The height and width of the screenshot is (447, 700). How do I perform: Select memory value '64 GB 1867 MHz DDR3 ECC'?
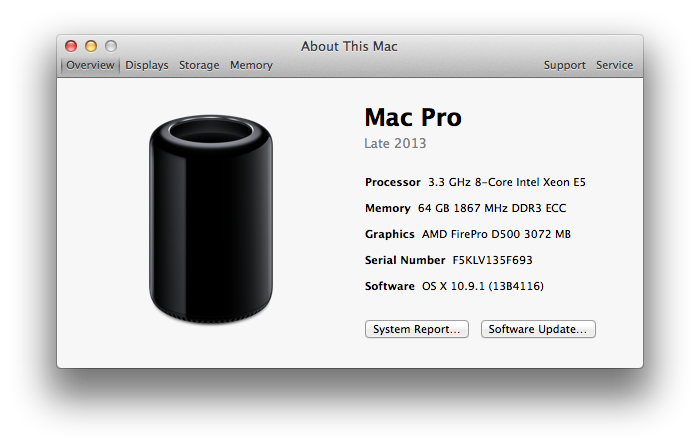coord(492,208)
